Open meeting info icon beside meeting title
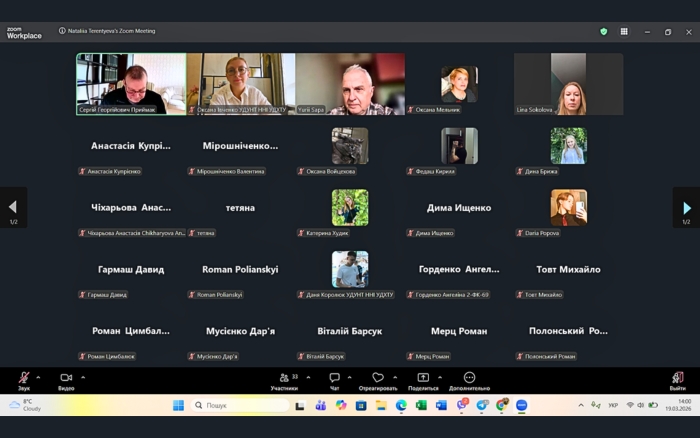This screenshot has height=438, width=700. pos(62,31)
